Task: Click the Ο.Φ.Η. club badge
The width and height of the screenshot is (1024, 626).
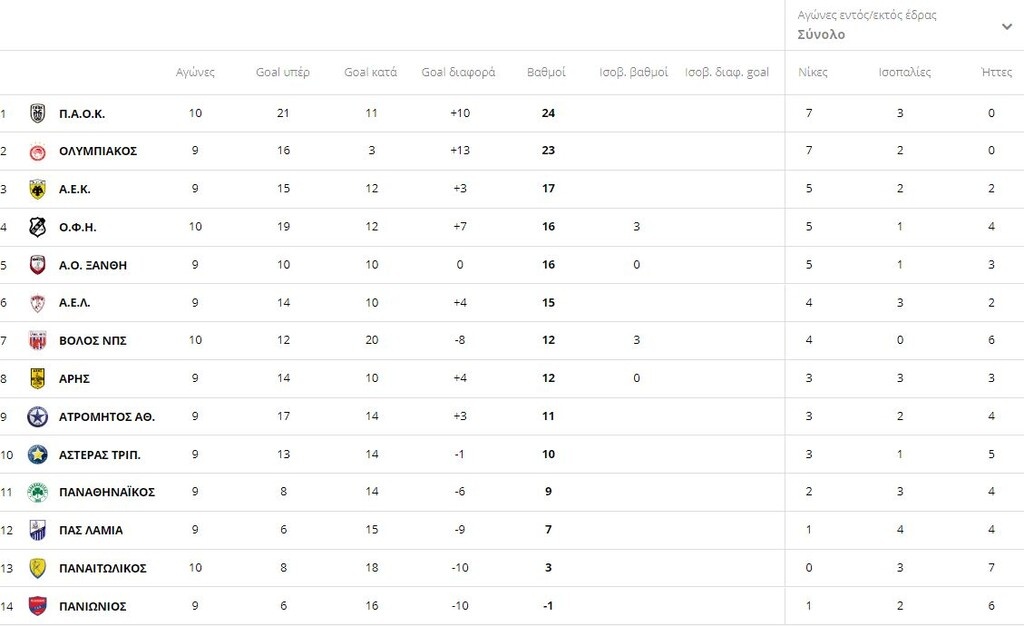Action: (x=37, y=227)
